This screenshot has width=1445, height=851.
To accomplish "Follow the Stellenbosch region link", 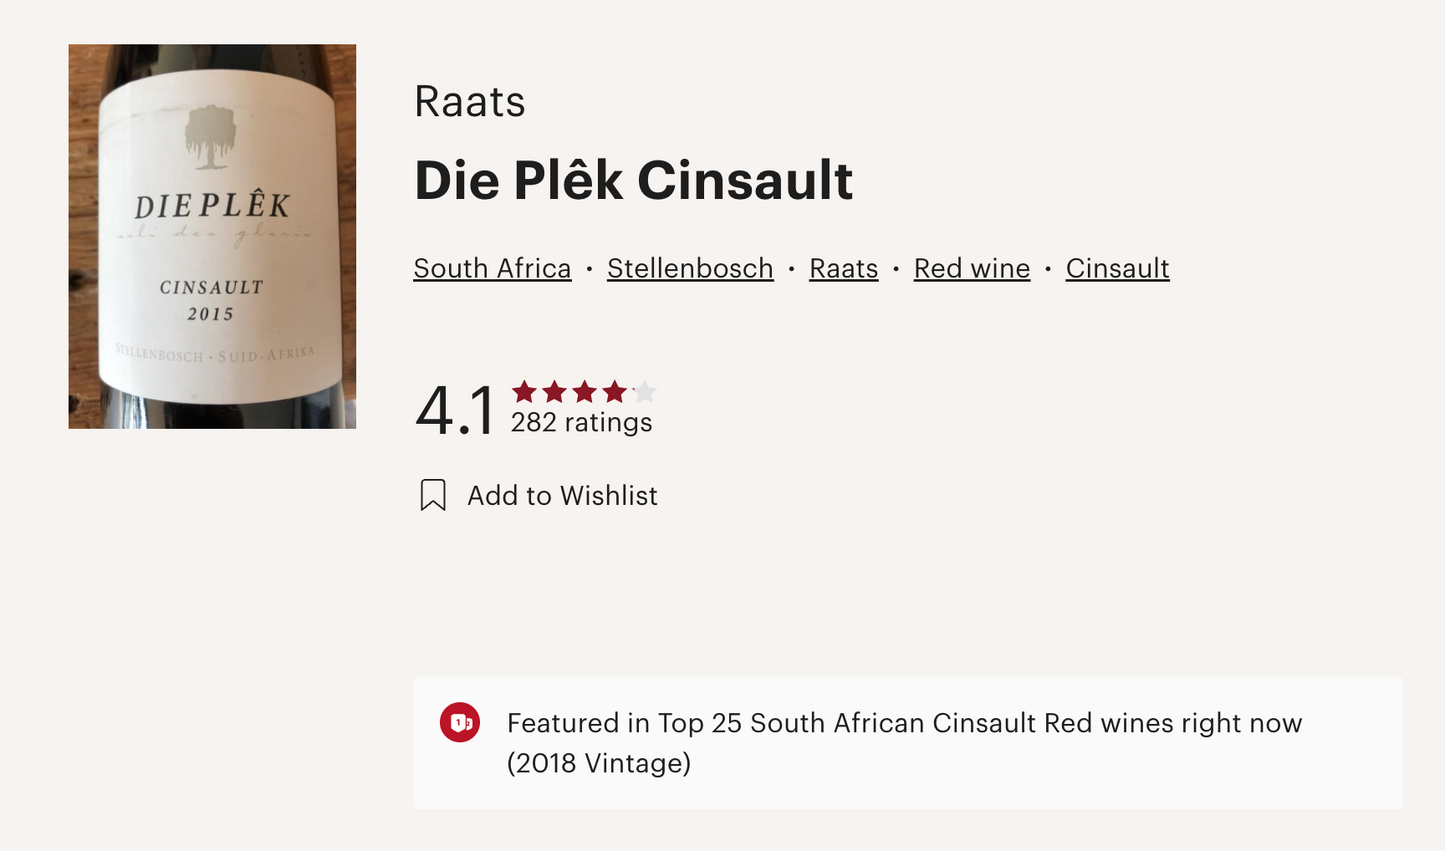I will coord(690,268).
